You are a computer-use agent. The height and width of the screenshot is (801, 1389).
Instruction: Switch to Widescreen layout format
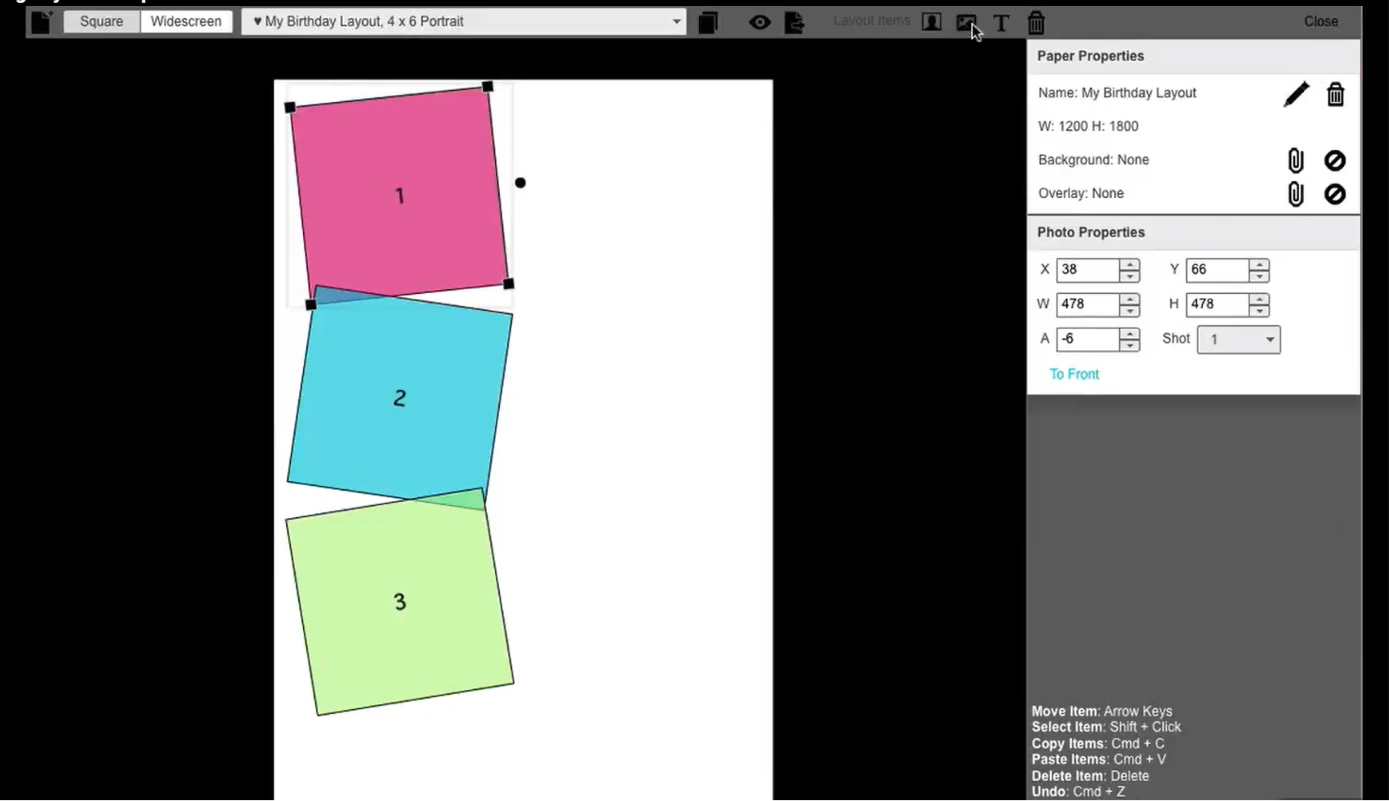click(186, 21)
